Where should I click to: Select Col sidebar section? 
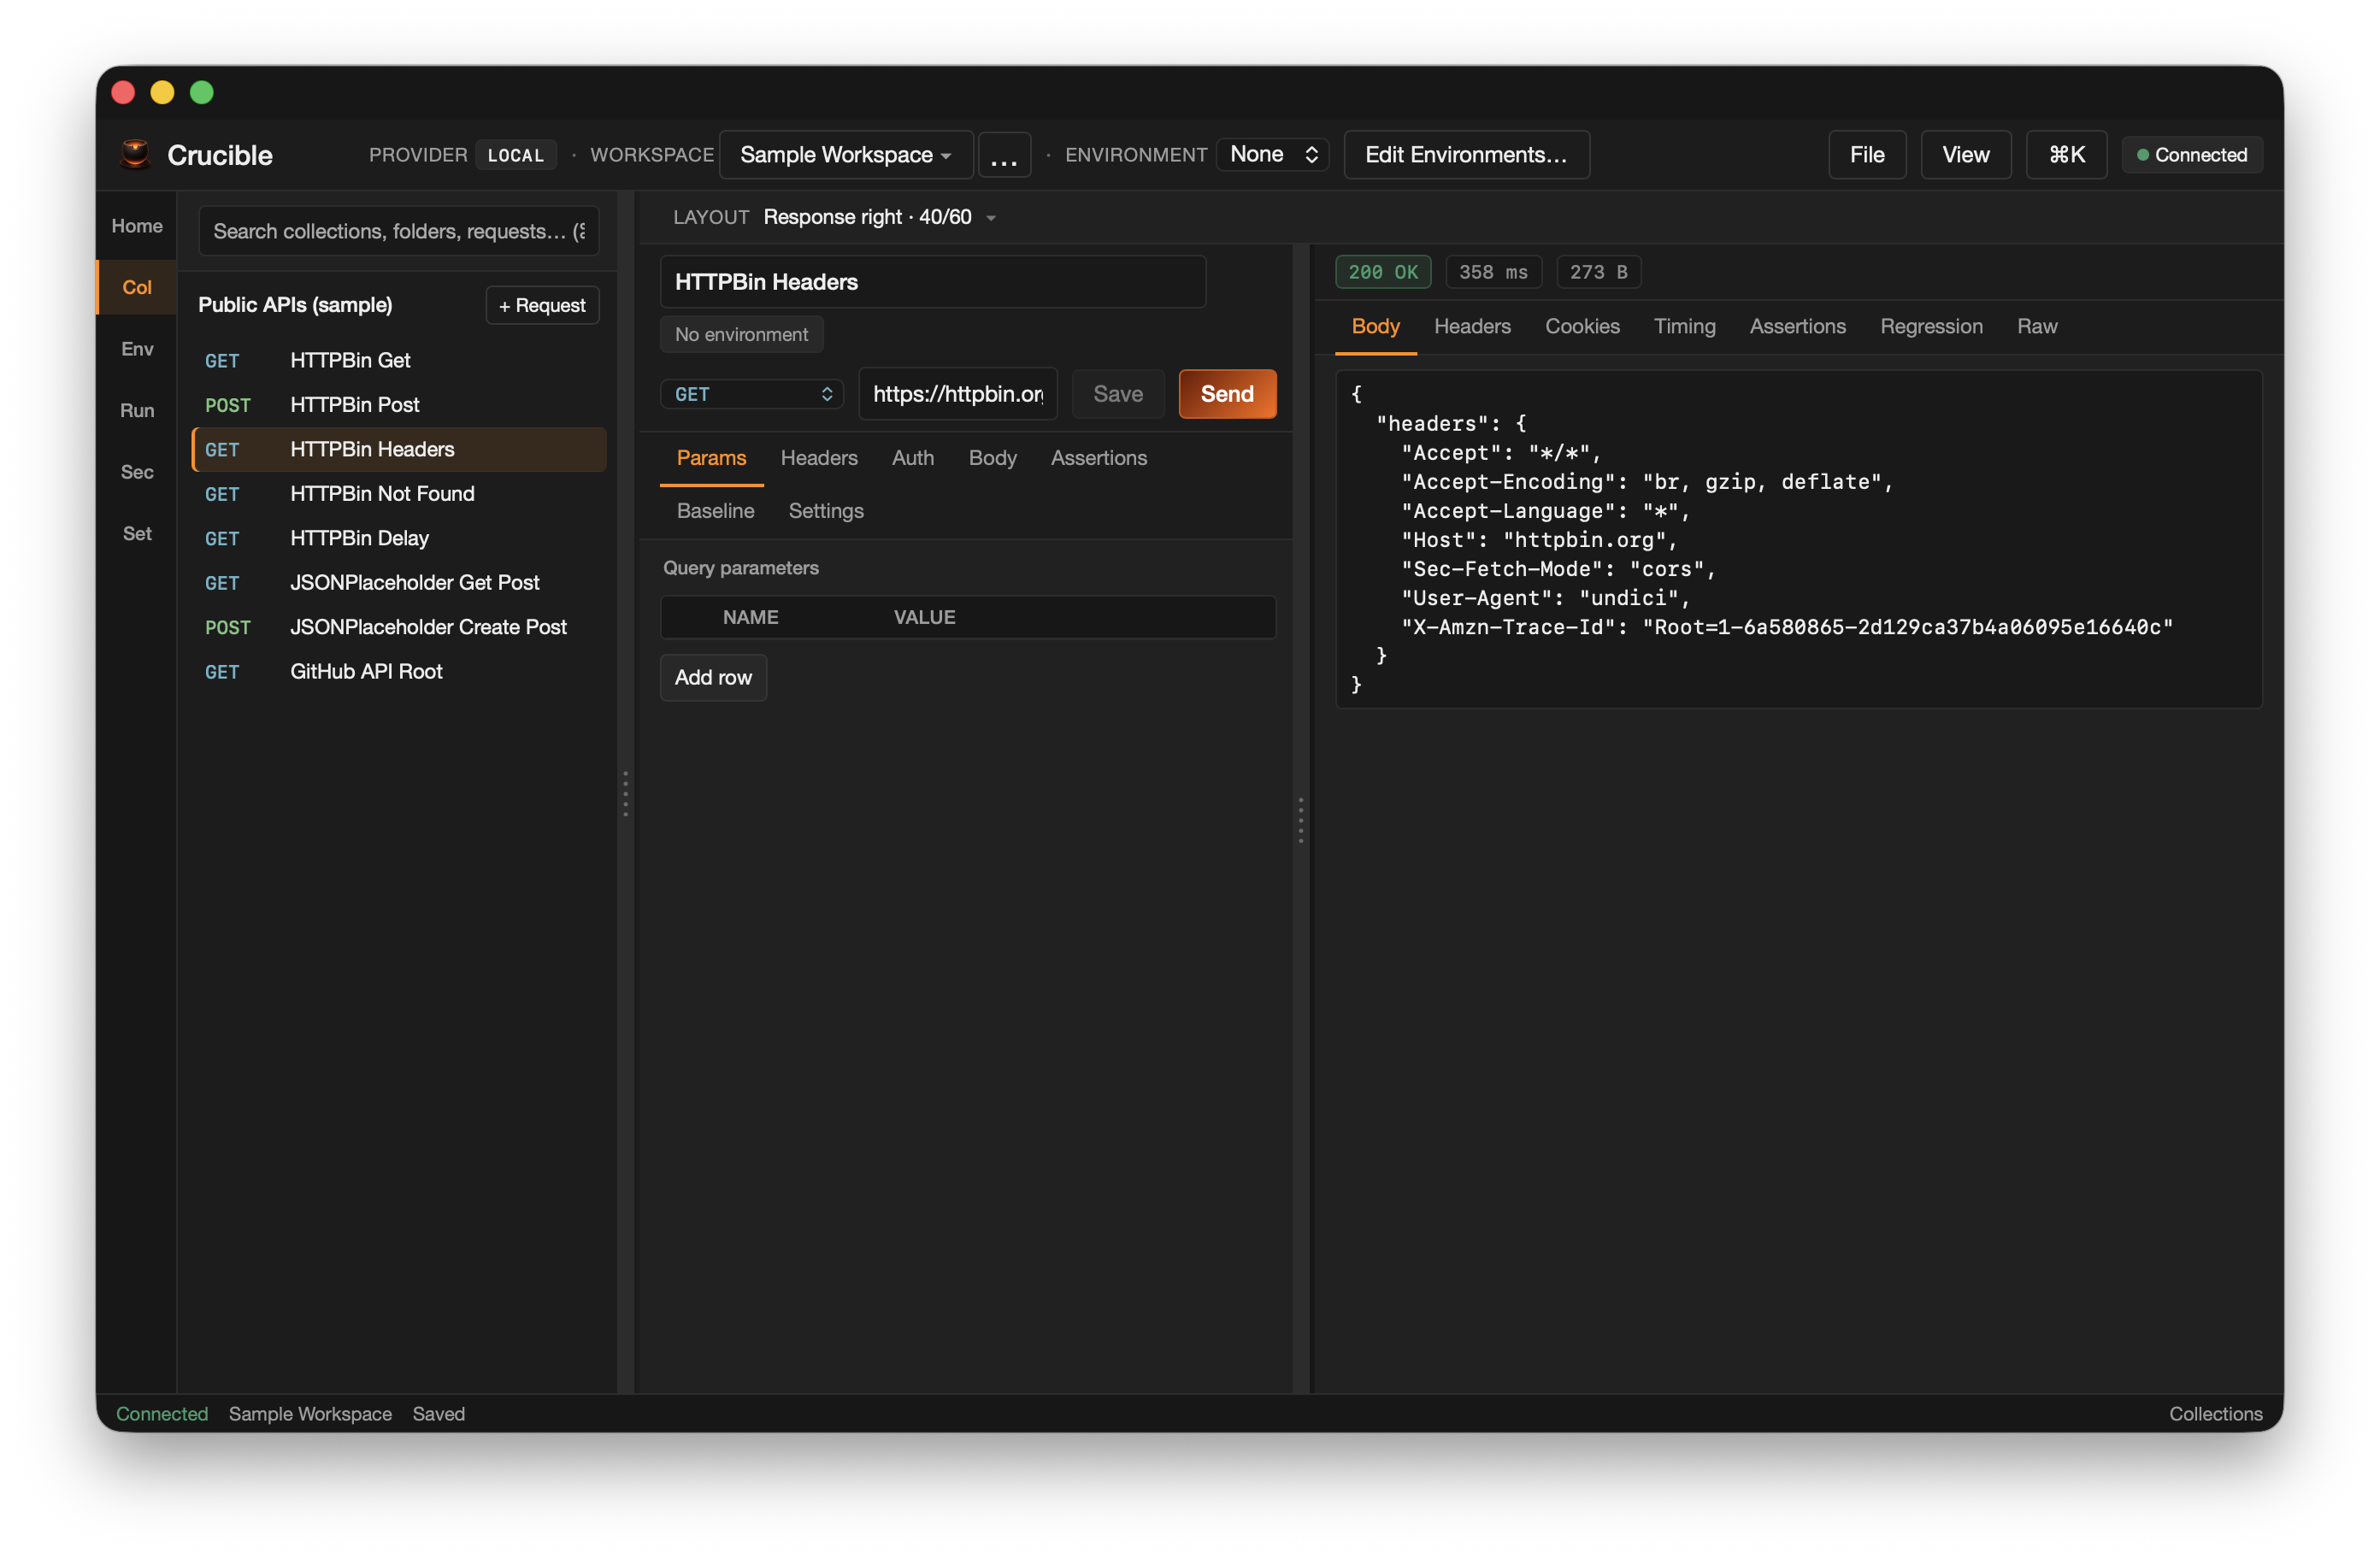point(137,287)
